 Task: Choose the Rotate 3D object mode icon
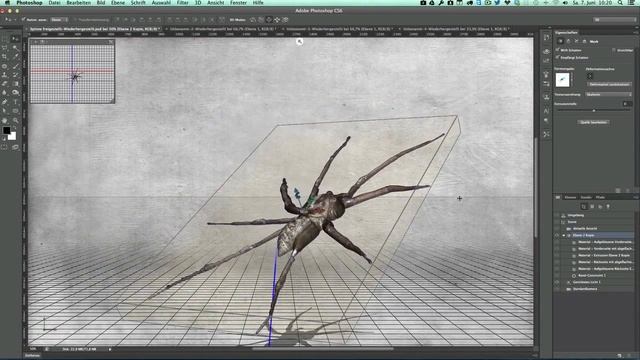253,19
